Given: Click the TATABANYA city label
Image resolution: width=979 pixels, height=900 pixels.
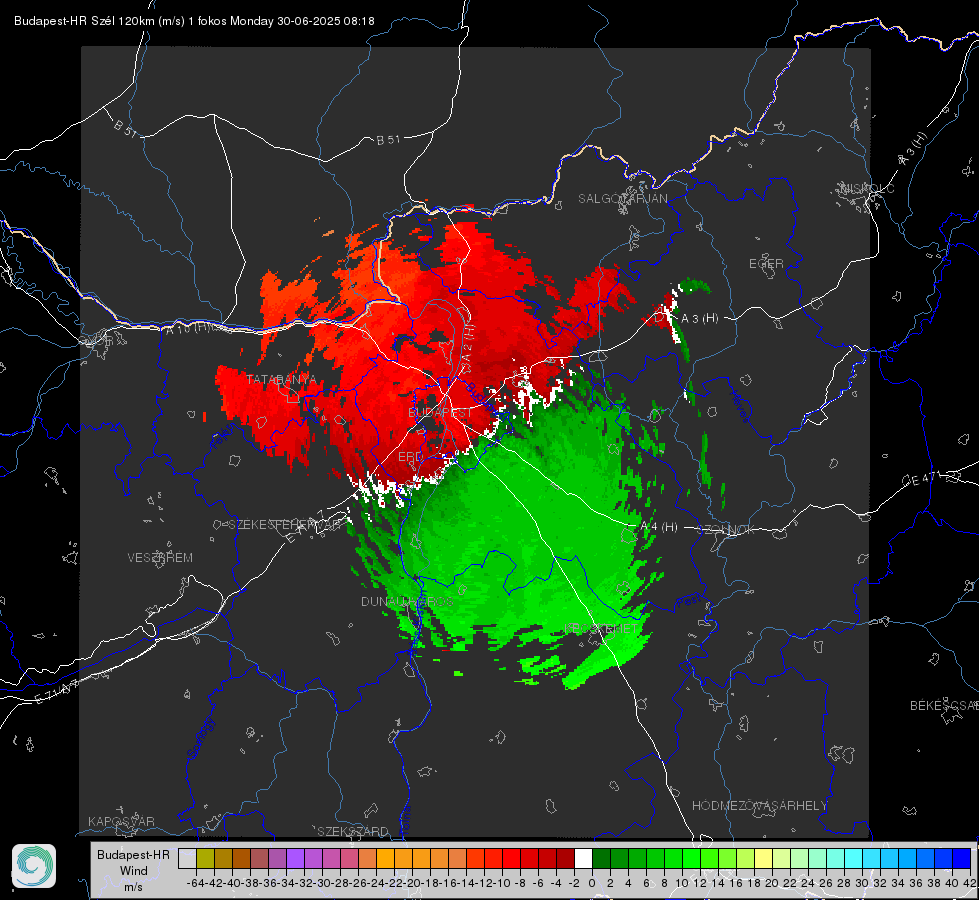Looking at the screenshot, I should point(281,380).
